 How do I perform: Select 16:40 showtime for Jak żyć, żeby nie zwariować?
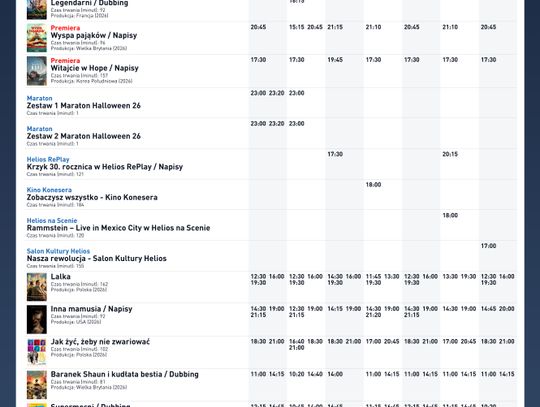[297, 342]
